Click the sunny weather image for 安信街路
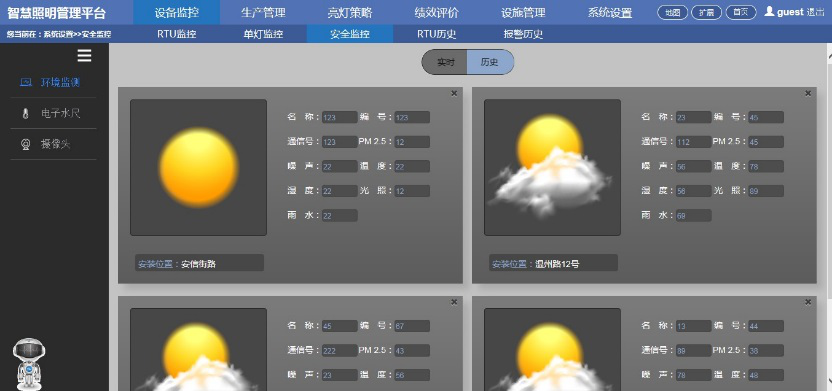 198,167
